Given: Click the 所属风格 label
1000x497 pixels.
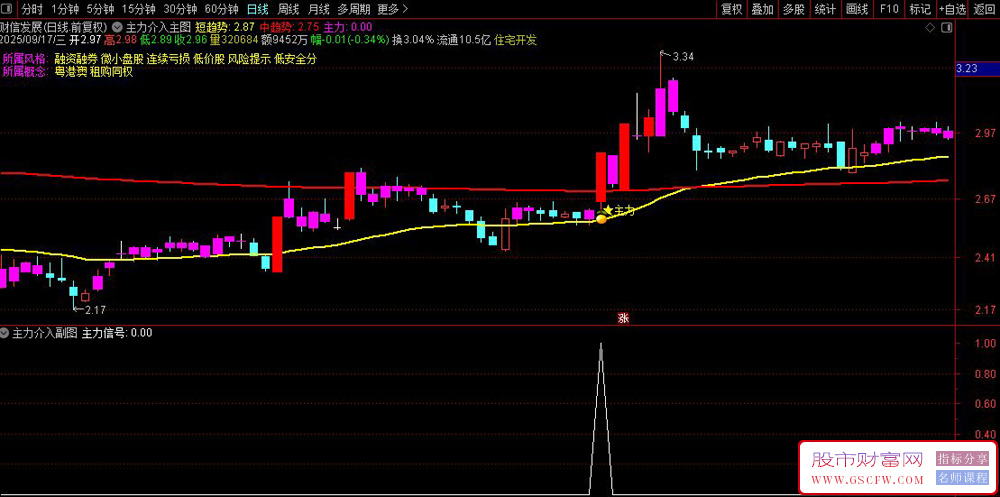Looking at the screenshot, I should click(25, 59).
